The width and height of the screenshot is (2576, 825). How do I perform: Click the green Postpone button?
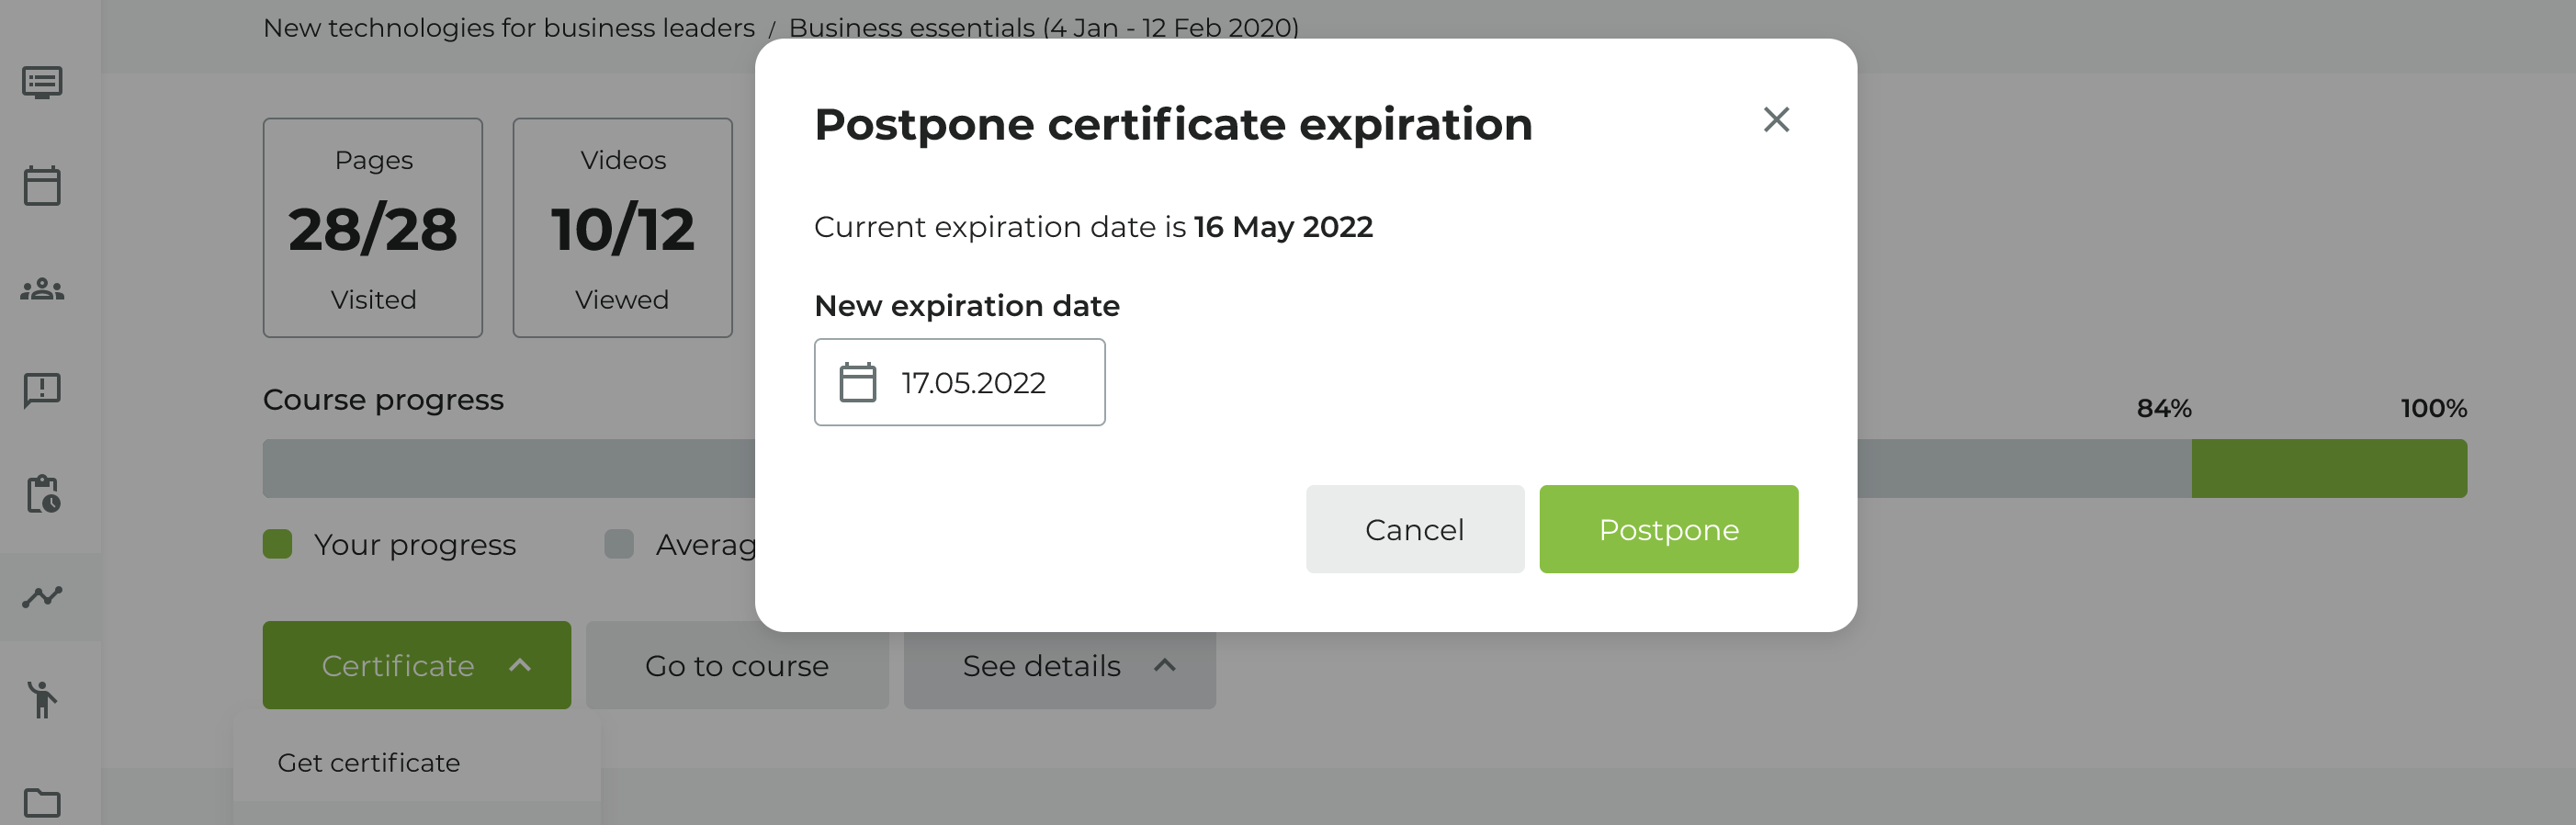click(x=1668, y=529)
